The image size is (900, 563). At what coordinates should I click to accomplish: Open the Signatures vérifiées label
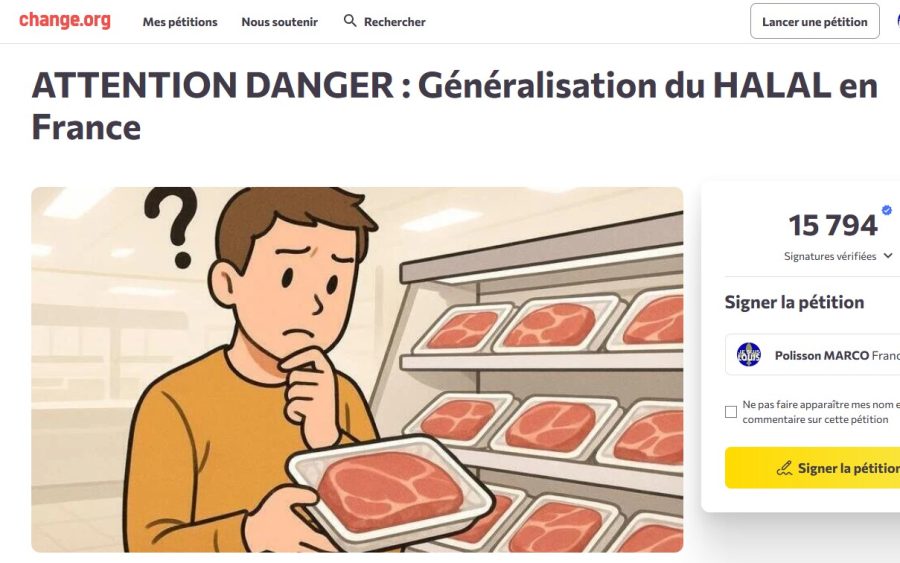click(x=830, y=256)
